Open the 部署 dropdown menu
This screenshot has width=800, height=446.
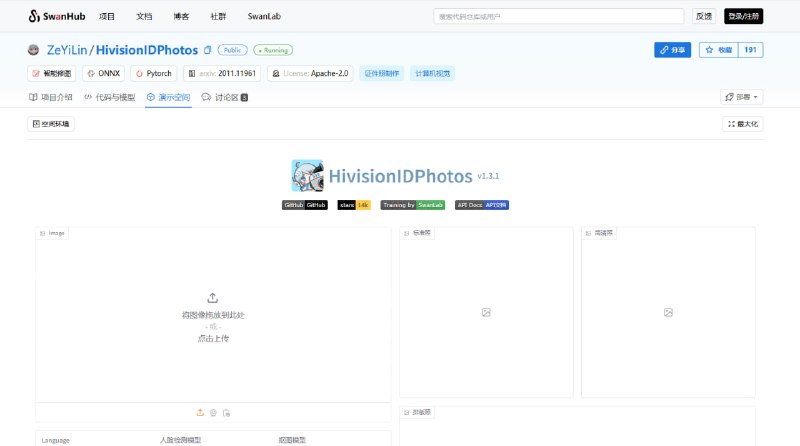(741, 97)
